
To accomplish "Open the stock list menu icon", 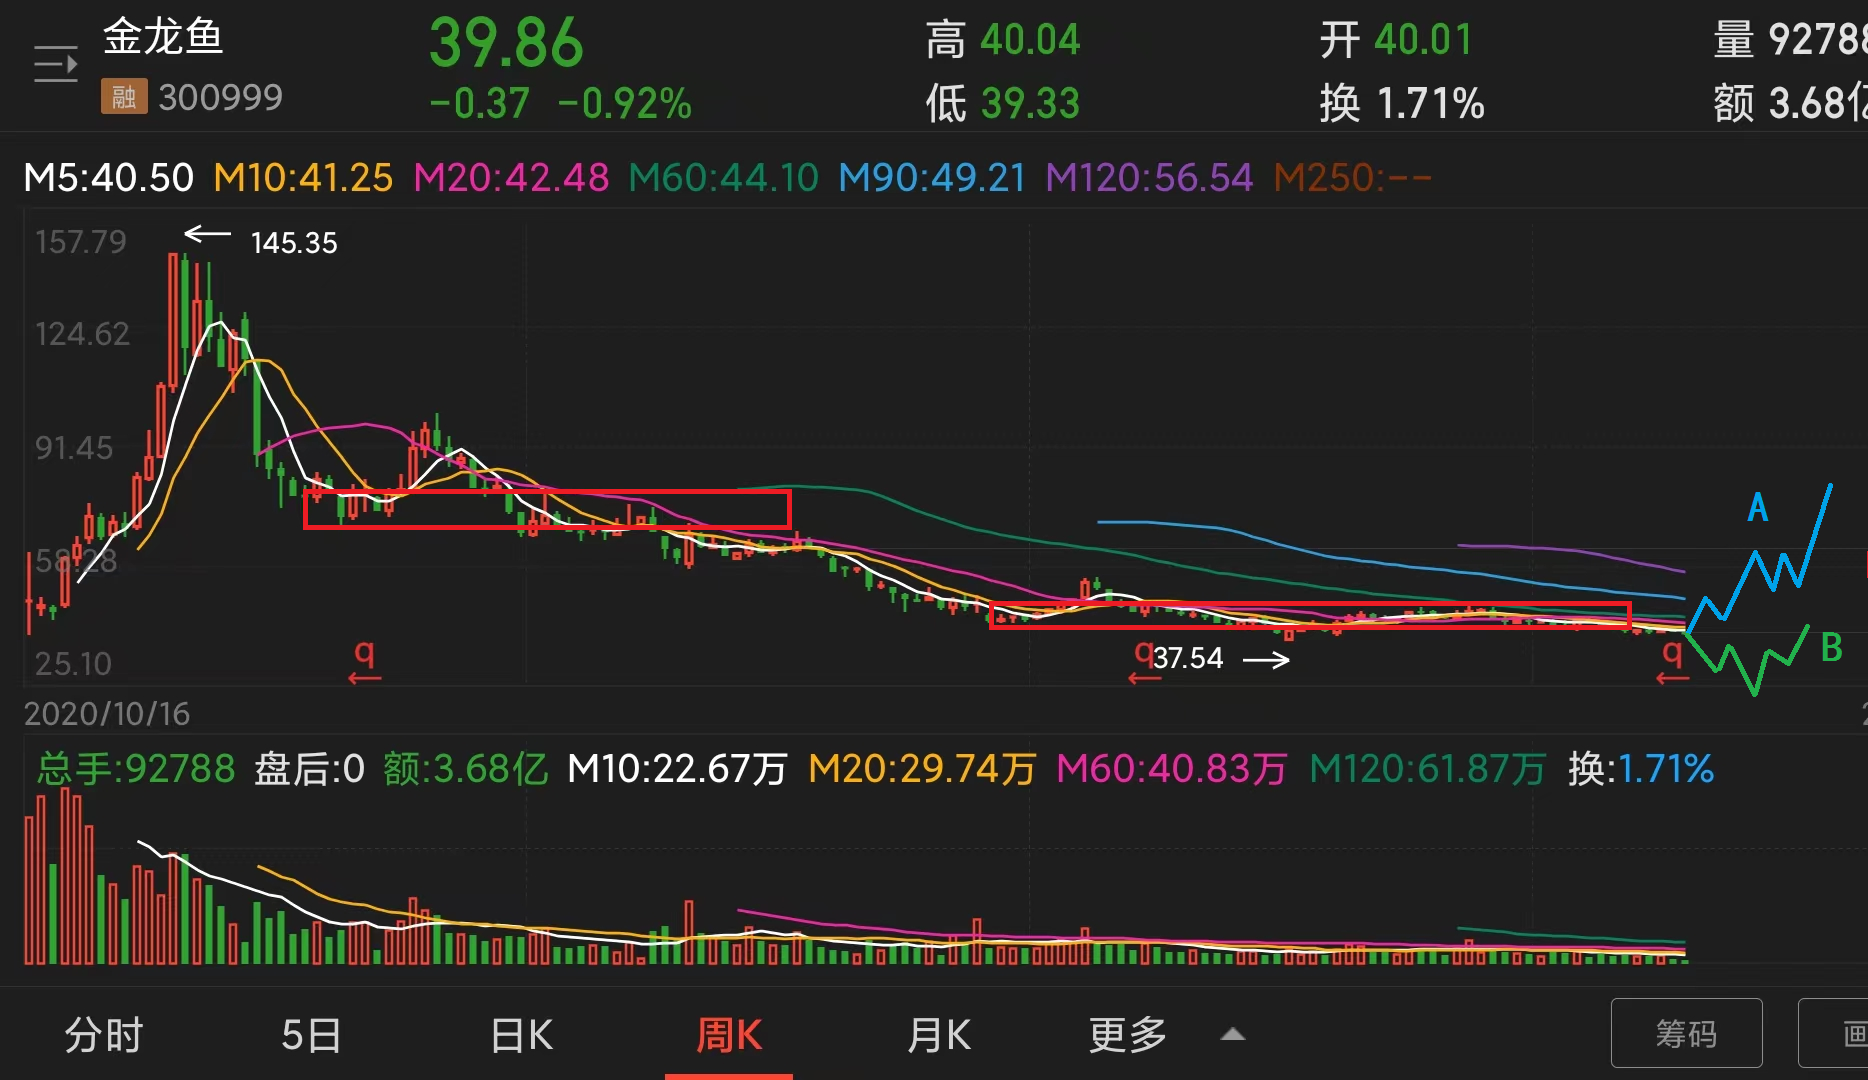I will [55, 65].
